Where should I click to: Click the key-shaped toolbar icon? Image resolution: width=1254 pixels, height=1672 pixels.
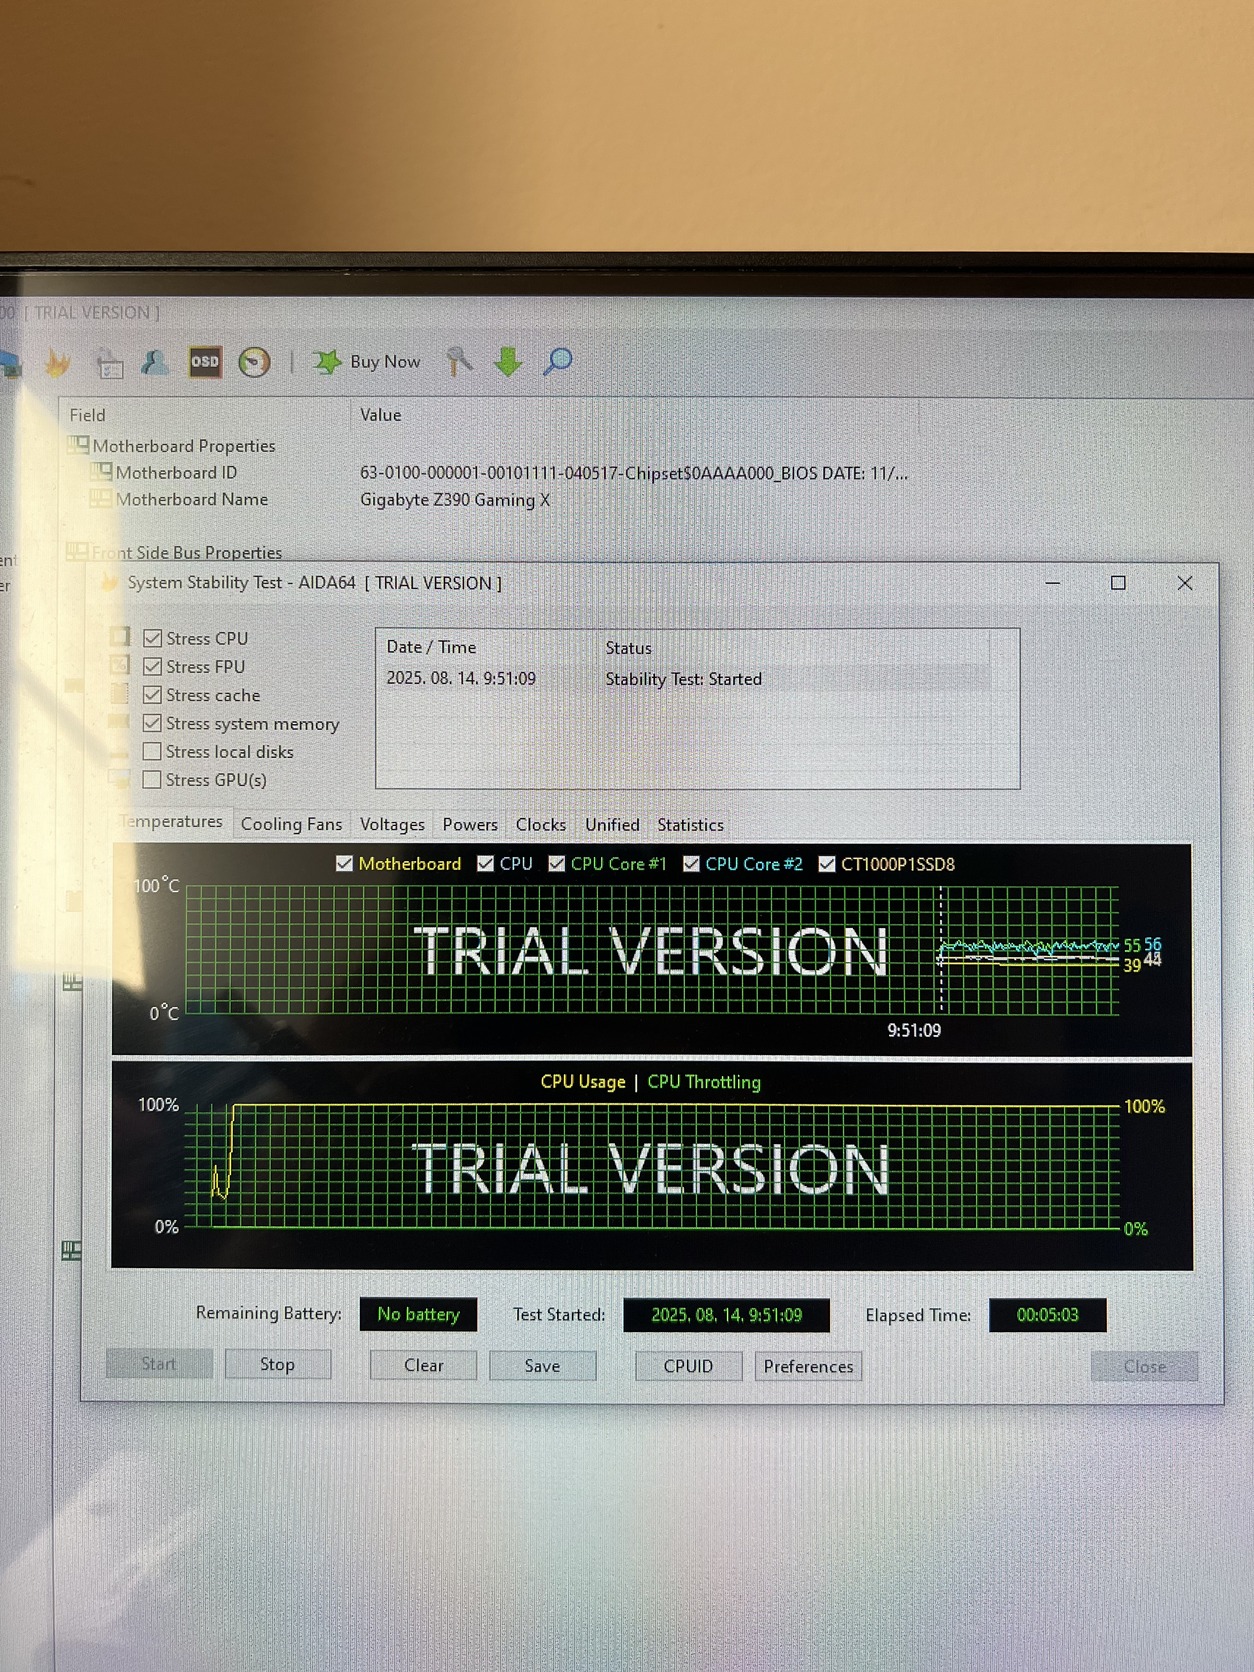tap(459, 361)
